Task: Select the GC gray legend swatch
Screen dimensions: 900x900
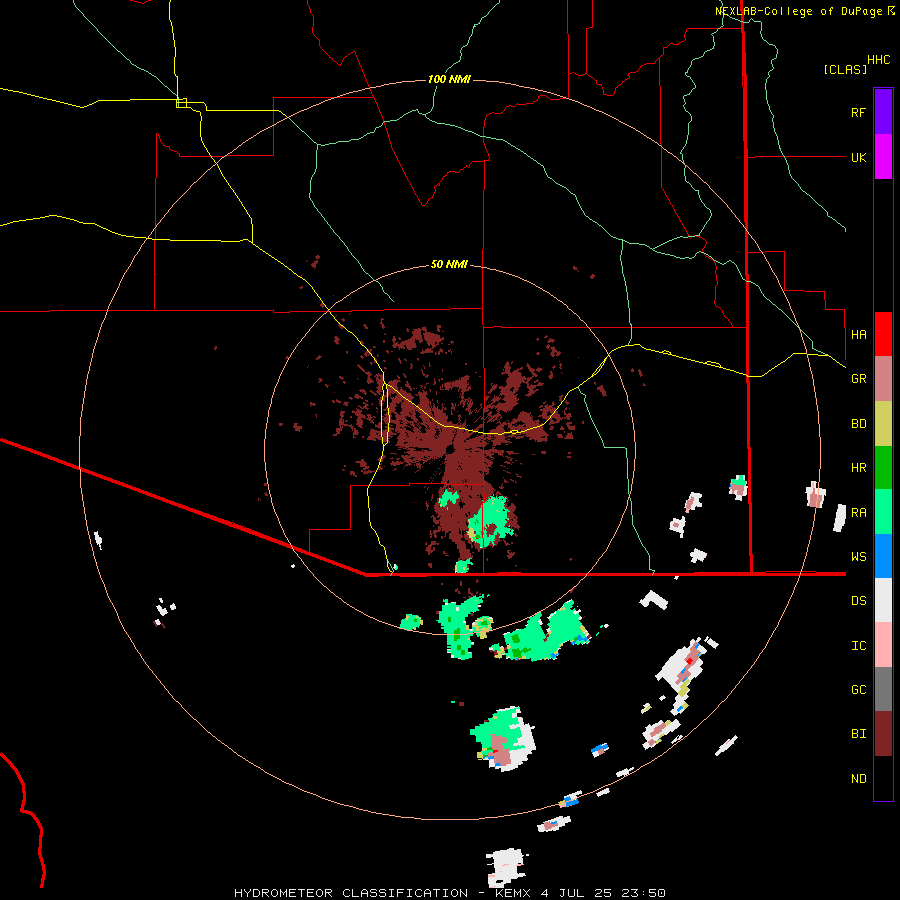Action: (883, 689)
